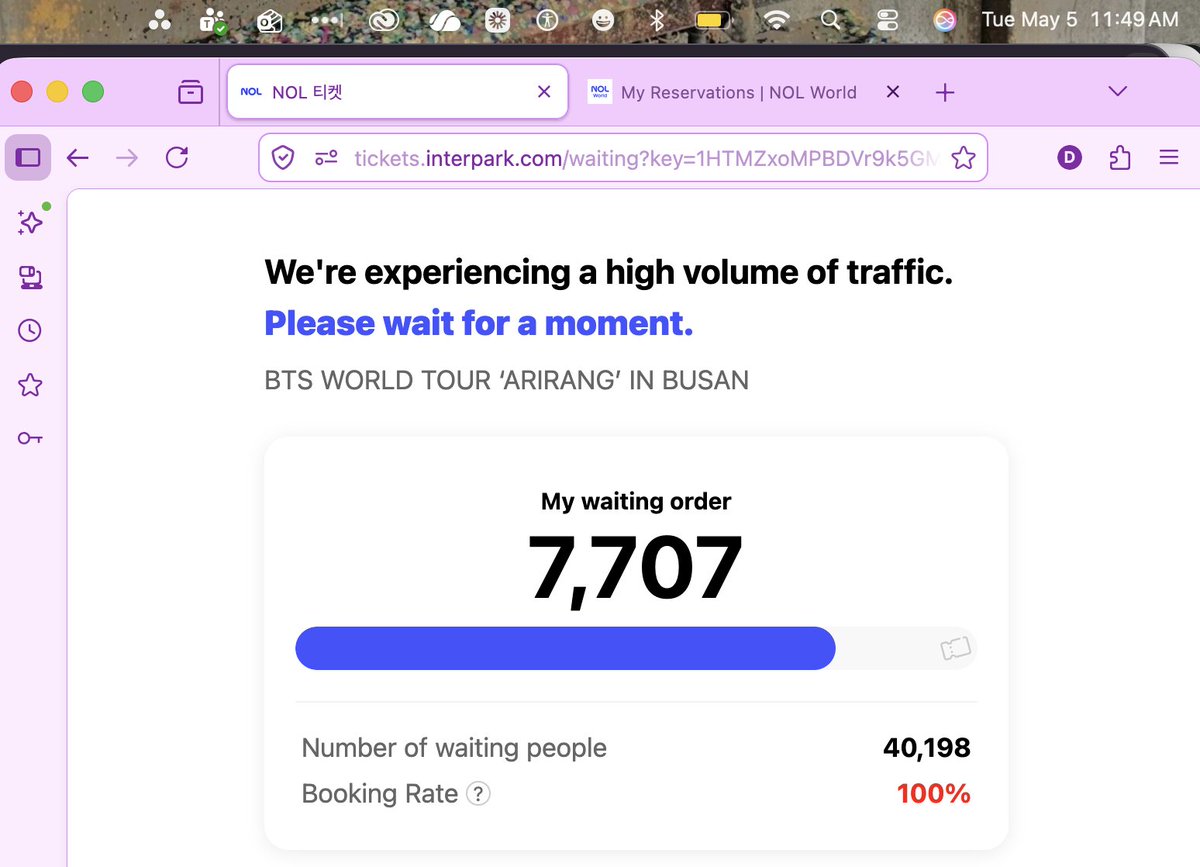The image size is (1200, 867).
Task: Click BTS WORLD TOUR 'ARIRANG' IN BUSAN title
Action: [x=506, y=381]
